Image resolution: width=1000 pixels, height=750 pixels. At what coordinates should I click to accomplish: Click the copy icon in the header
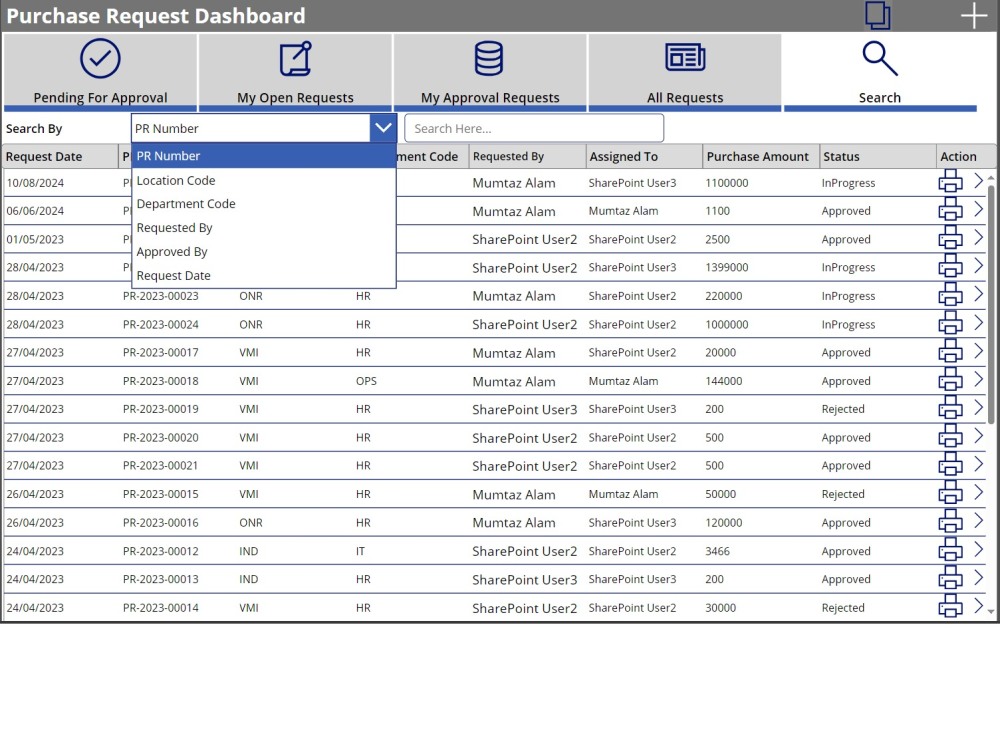coord(878,15)
